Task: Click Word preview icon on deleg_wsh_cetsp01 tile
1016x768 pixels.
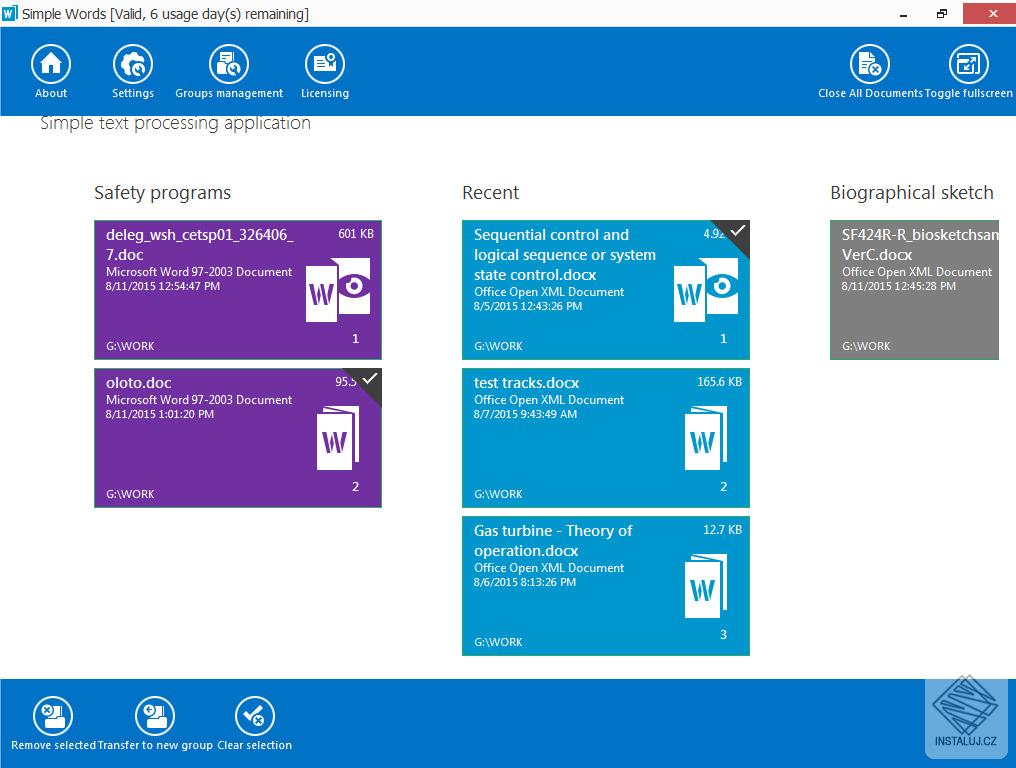Action: click(x=338, y=290)
